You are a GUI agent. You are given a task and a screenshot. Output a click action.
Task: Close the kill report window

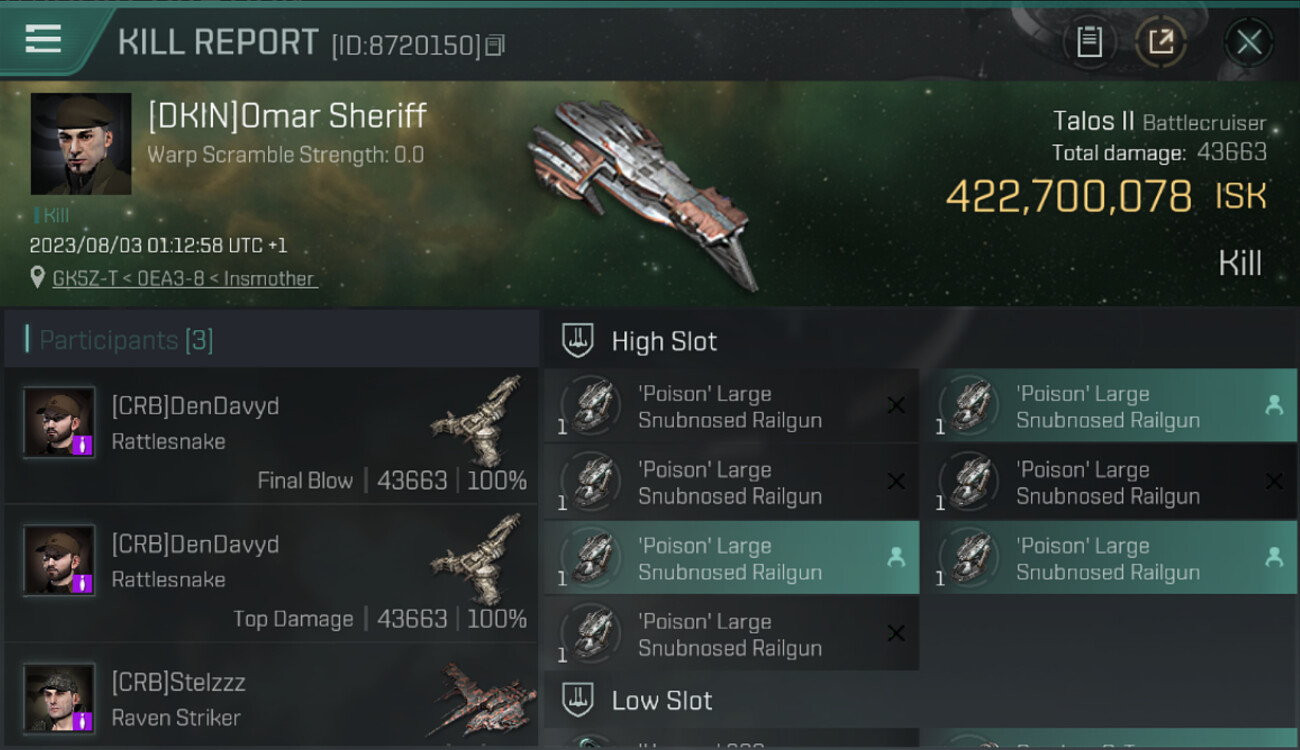(1249, 42)
